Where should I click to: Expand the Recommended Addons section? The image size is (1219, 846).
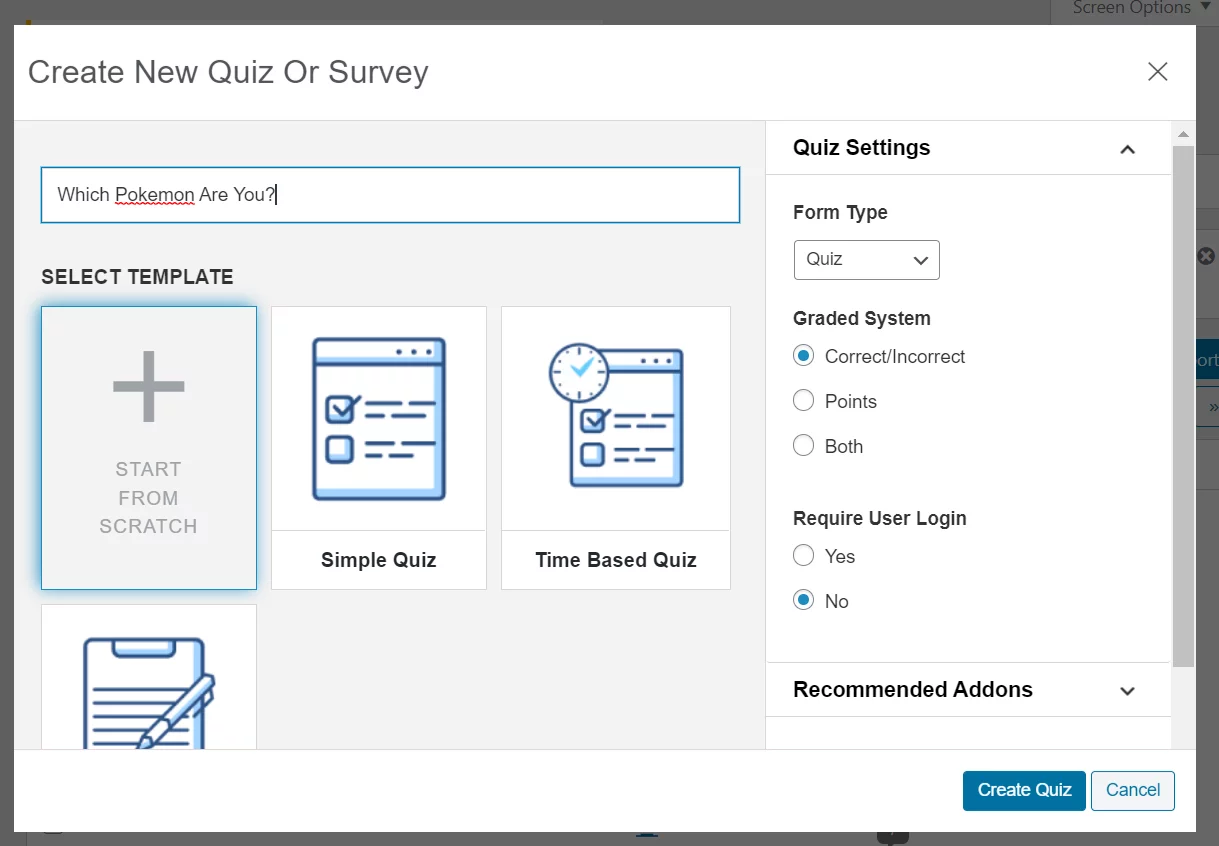(x=1127, y=690)
